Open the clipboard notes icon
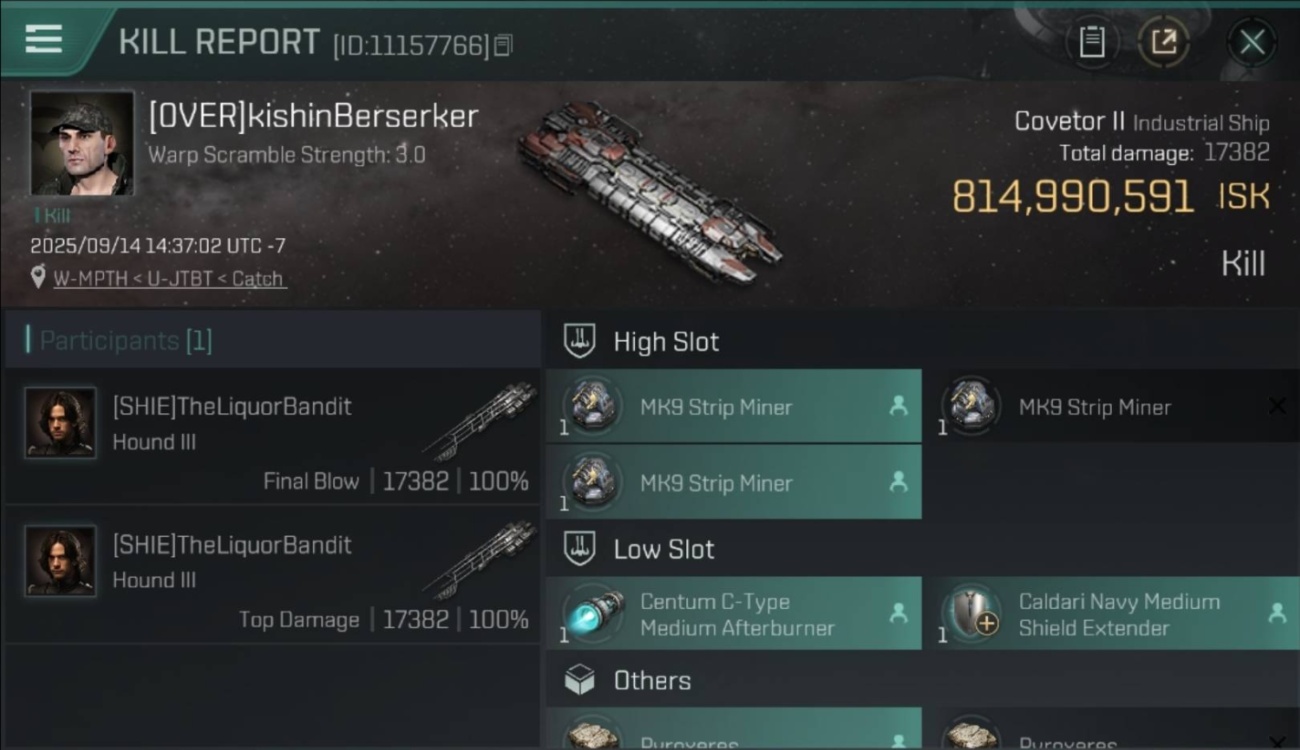1300x750 pixels. [1091, 42]
